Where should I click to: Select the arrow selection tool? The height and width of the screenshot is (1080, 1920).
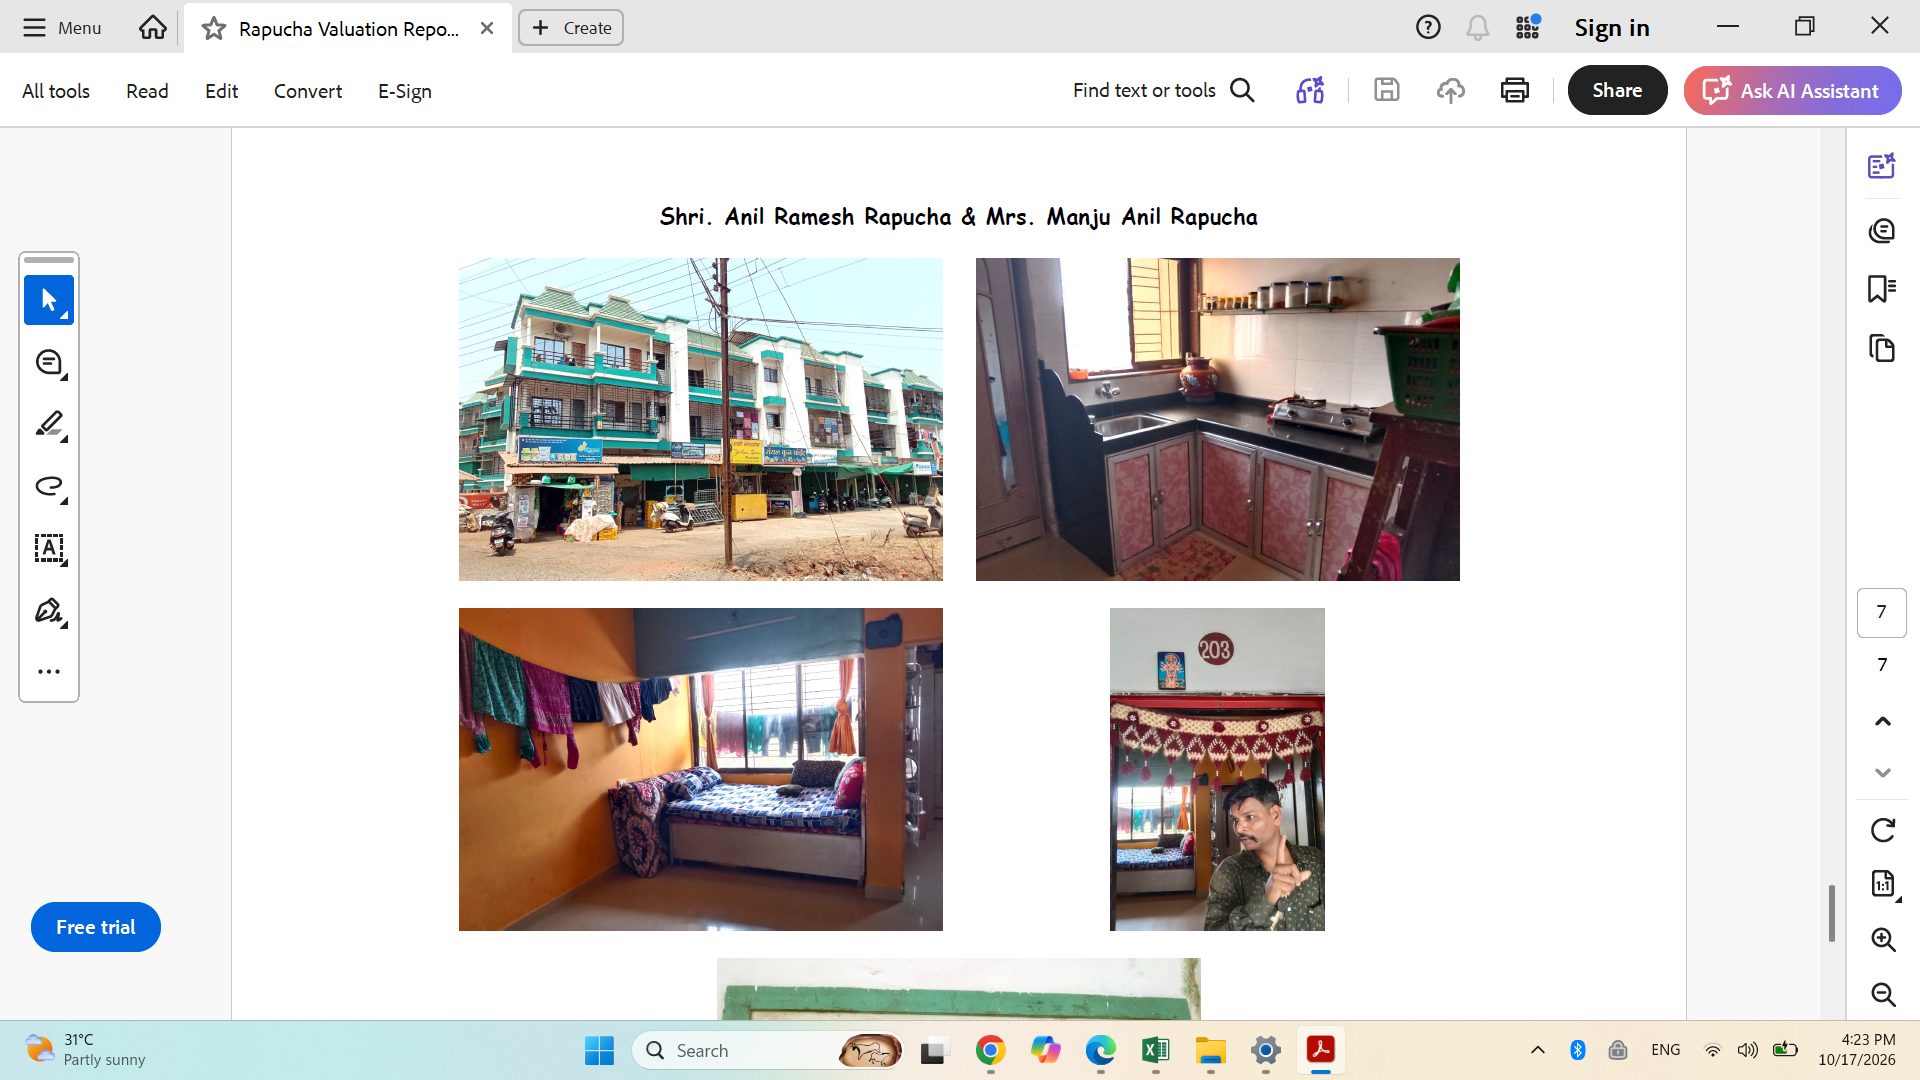click(49, 300)
